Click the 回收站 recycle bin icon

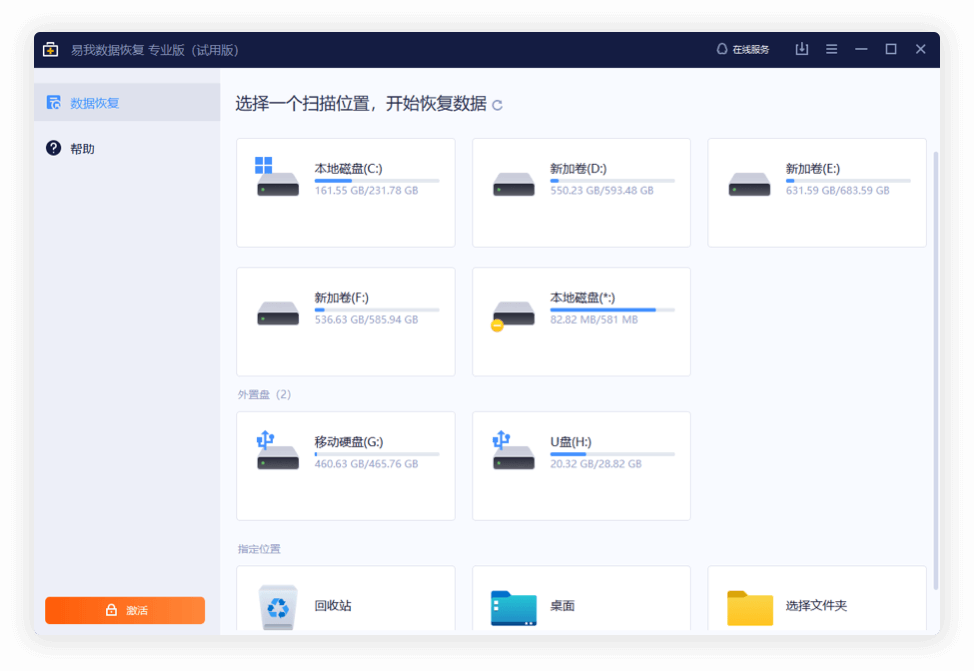(x=278, y=607)
